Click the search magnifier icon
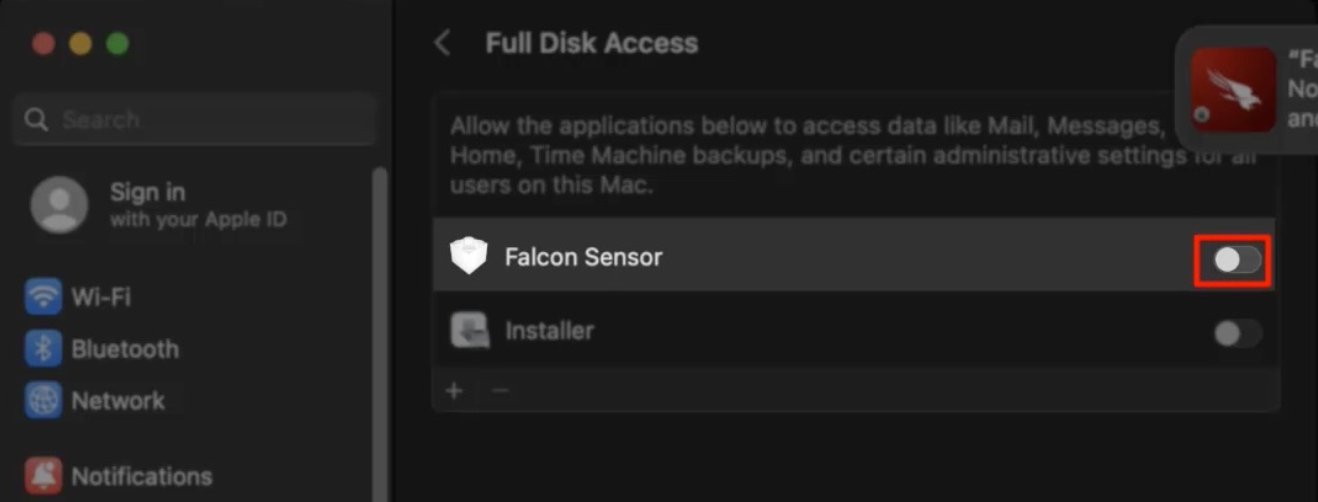1318x502 pixels. click(x=37, y=120)
